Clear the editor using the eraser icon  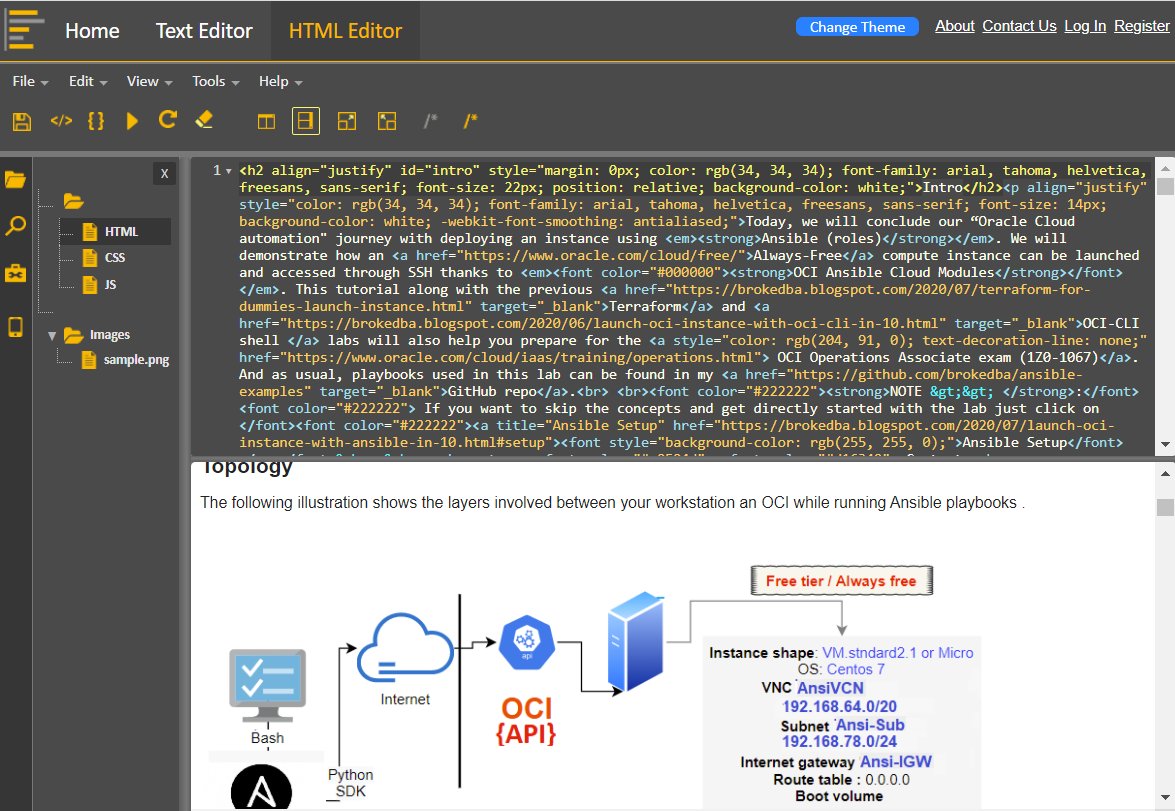[204, 120]
